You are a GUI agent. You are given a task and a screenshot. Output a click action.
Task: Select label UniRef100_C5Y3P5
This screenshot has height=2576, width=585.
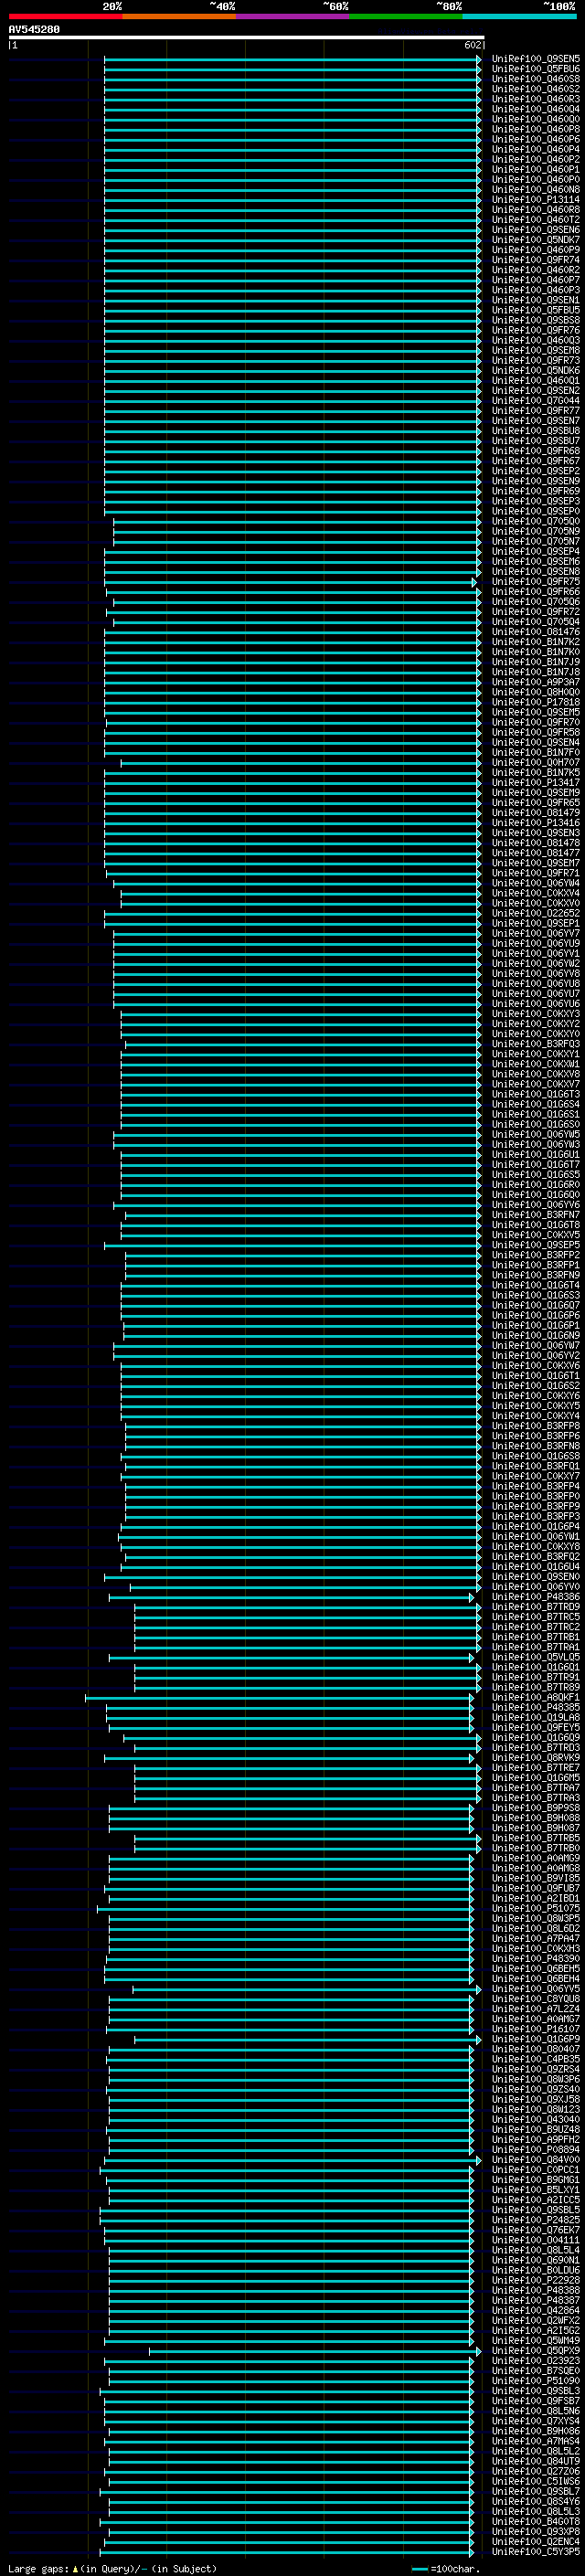[x=535, y=2551]
